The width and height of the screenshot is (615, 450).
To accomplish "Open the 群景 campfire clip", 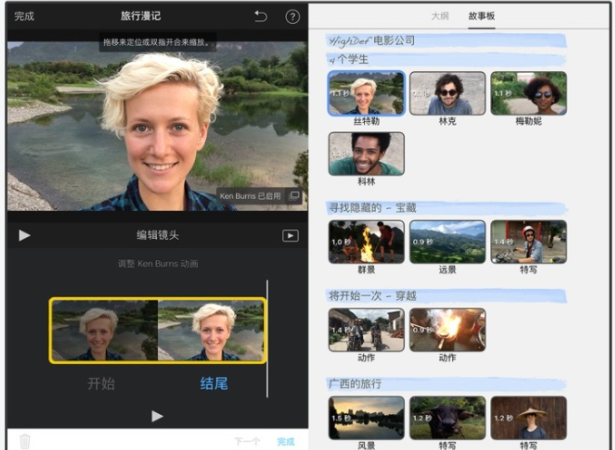I will tap(366, 241).
